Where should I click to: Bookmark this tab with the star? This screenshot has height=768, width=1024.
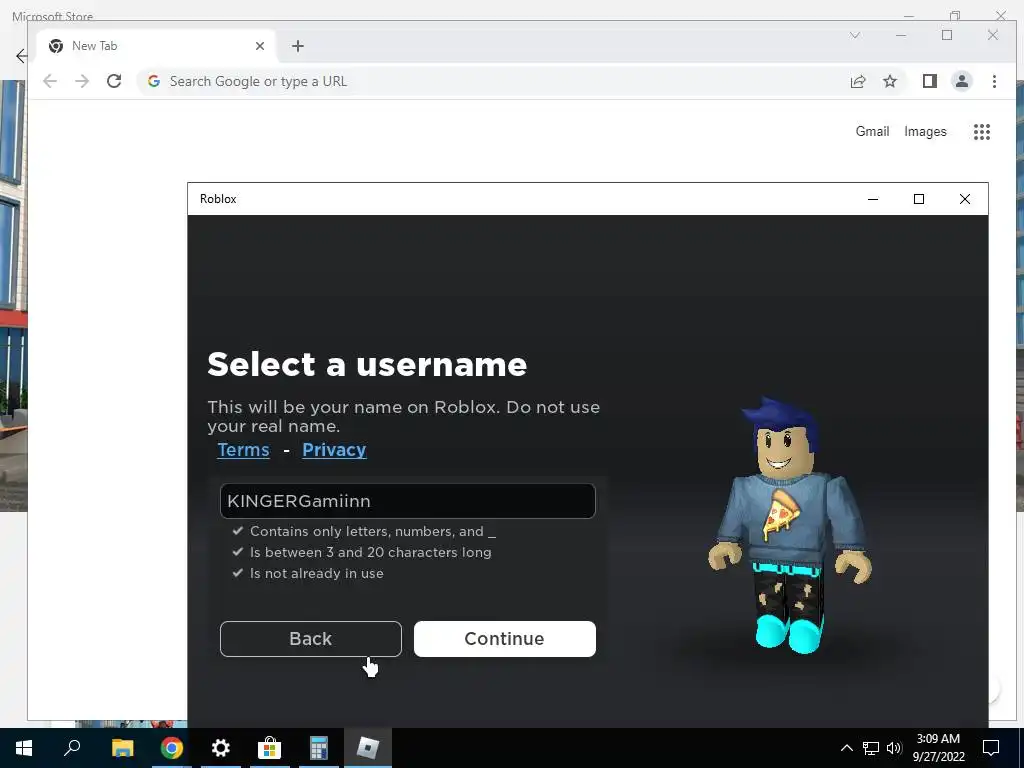[889, 81]
